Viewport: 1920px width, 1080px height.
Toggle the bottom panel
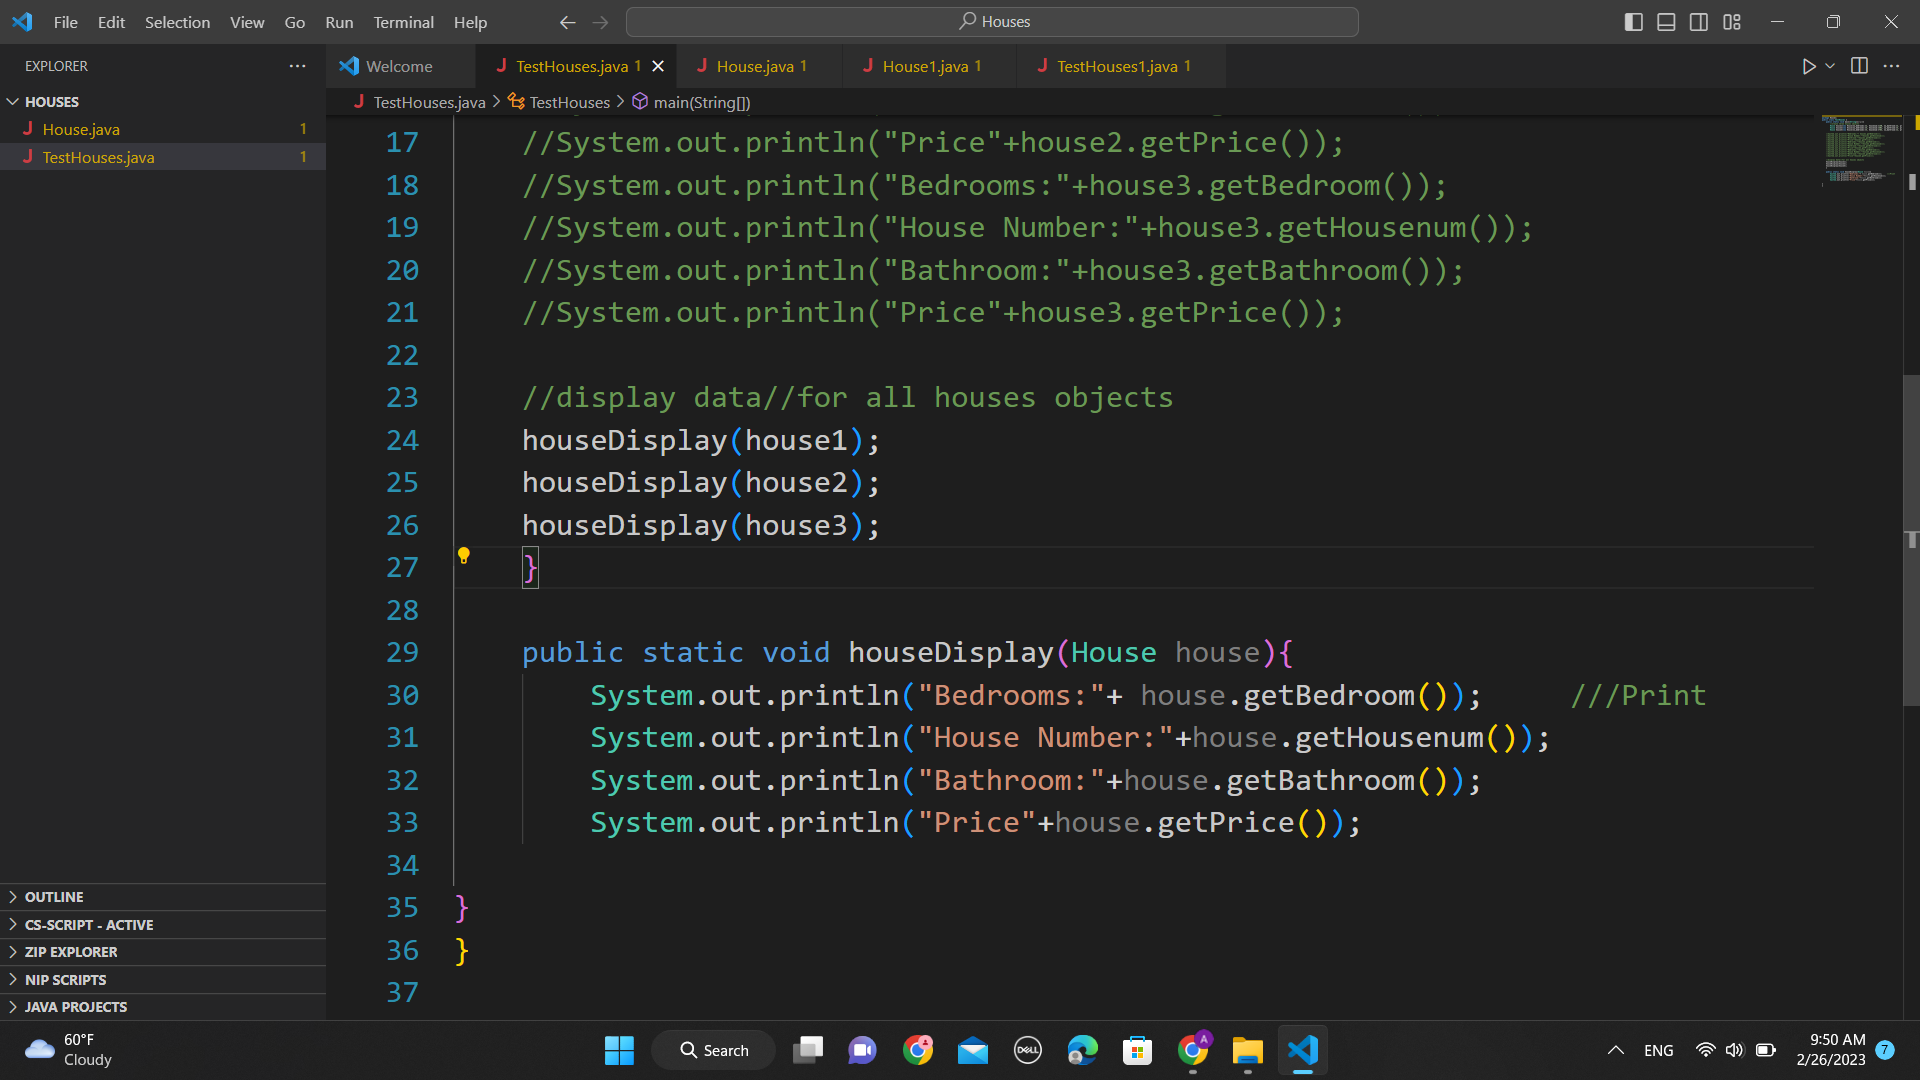click(1666, 22)
